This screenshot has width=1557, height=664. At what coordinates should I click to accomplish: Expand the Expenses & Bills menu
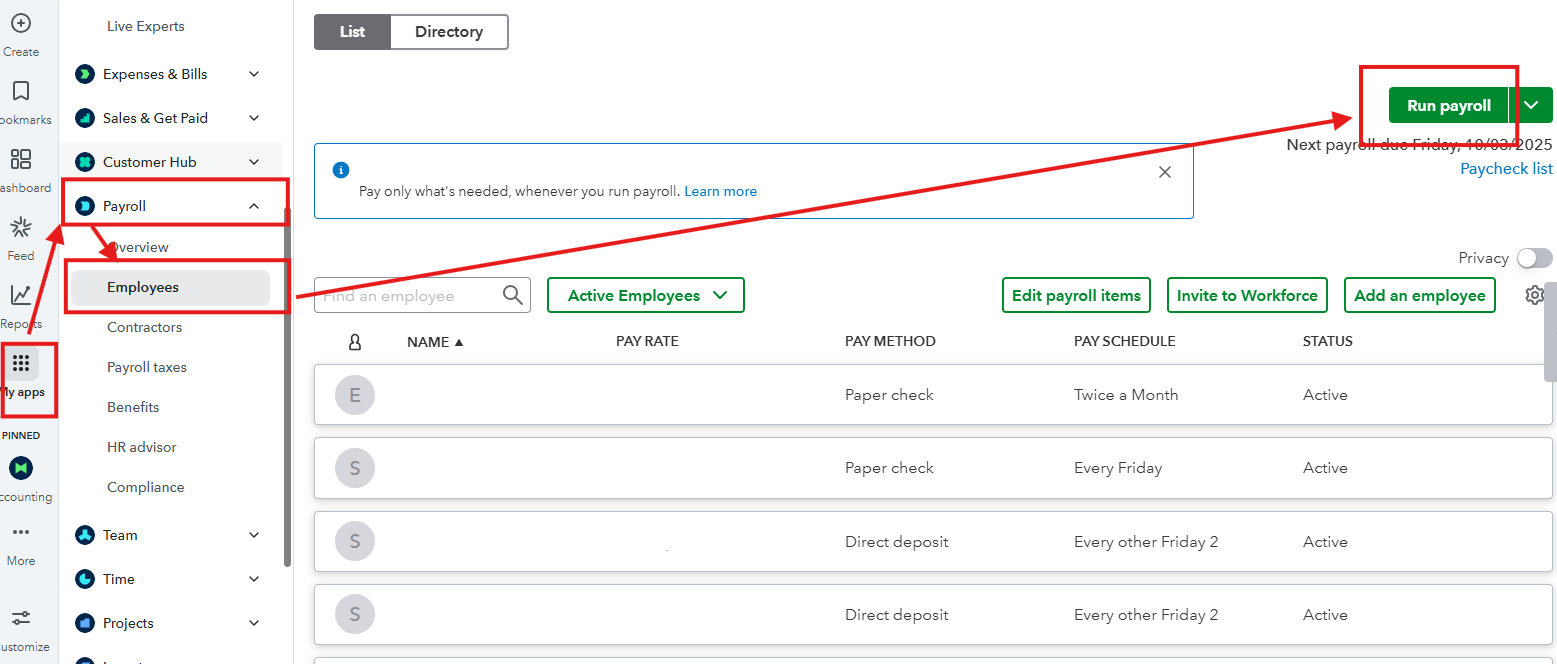254,74
